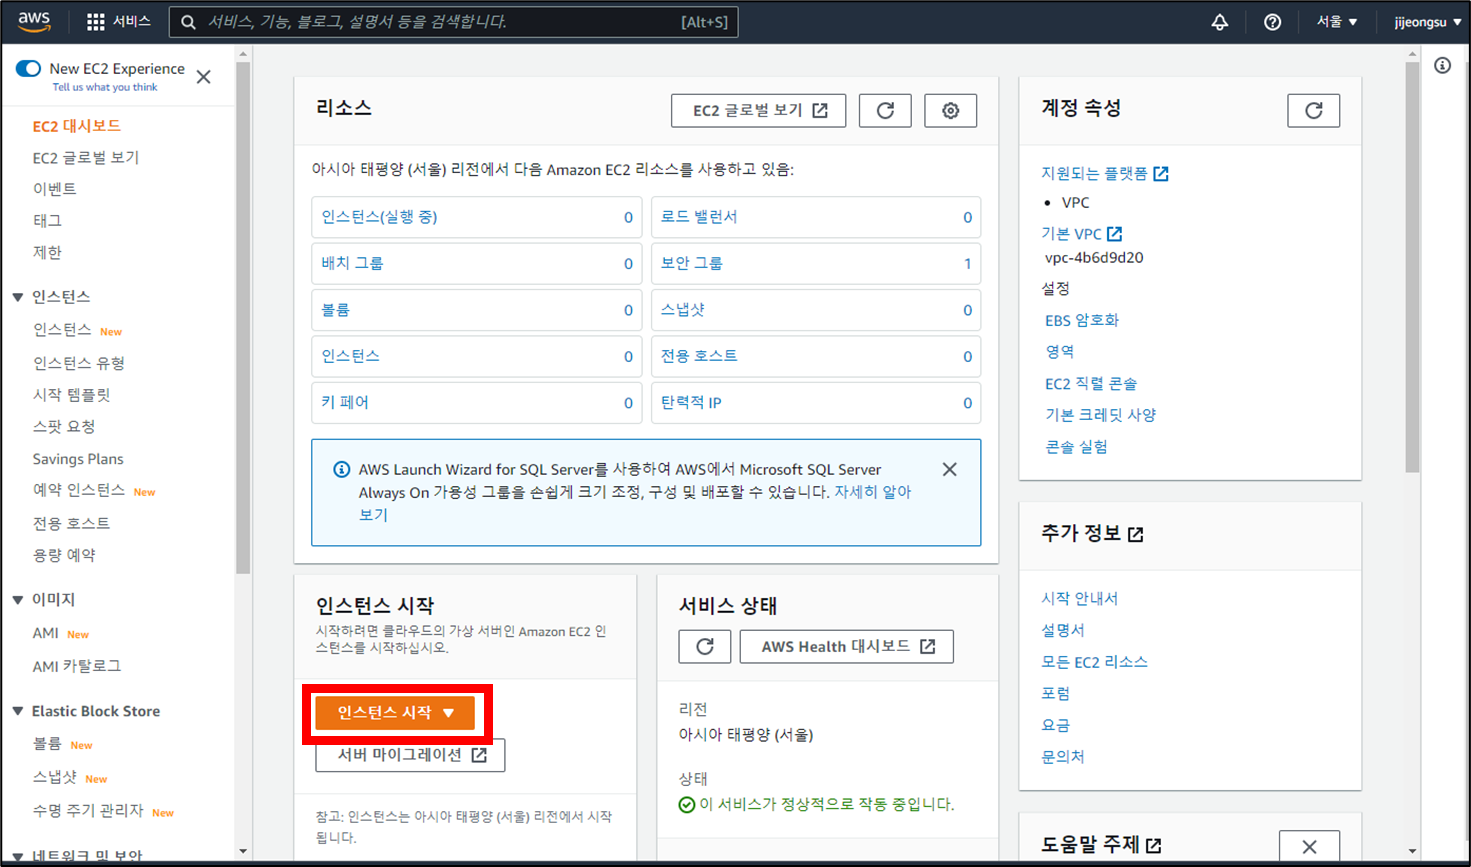Open the 시작 안내서 link
The width and height of the screenshot is (1471, 867).
1080,599
